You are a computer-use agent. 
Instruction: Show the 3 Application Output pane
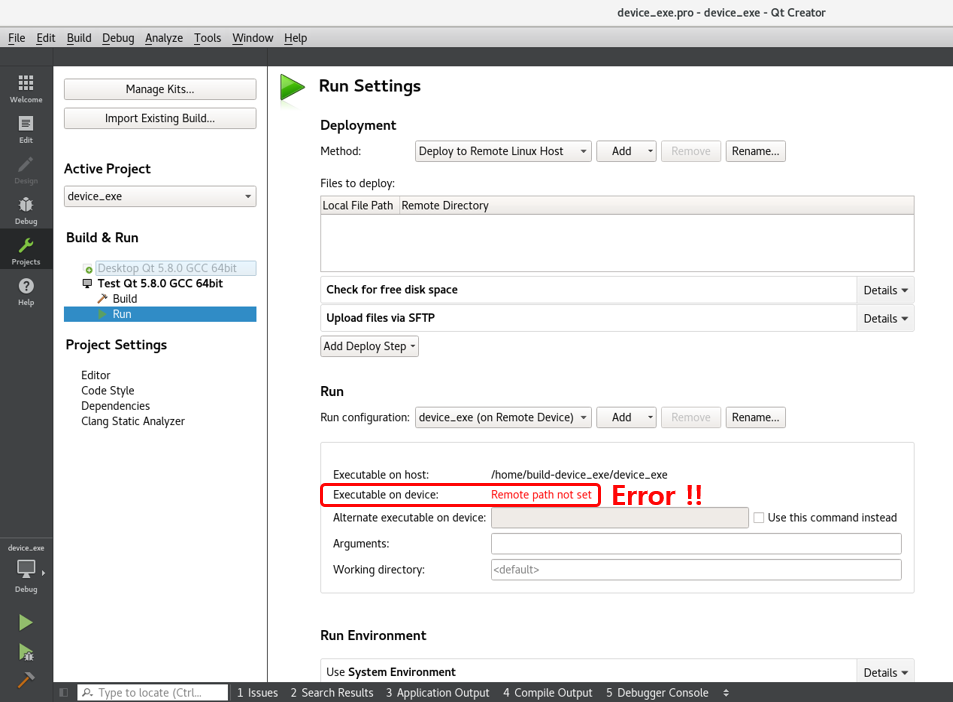(438, 693)
